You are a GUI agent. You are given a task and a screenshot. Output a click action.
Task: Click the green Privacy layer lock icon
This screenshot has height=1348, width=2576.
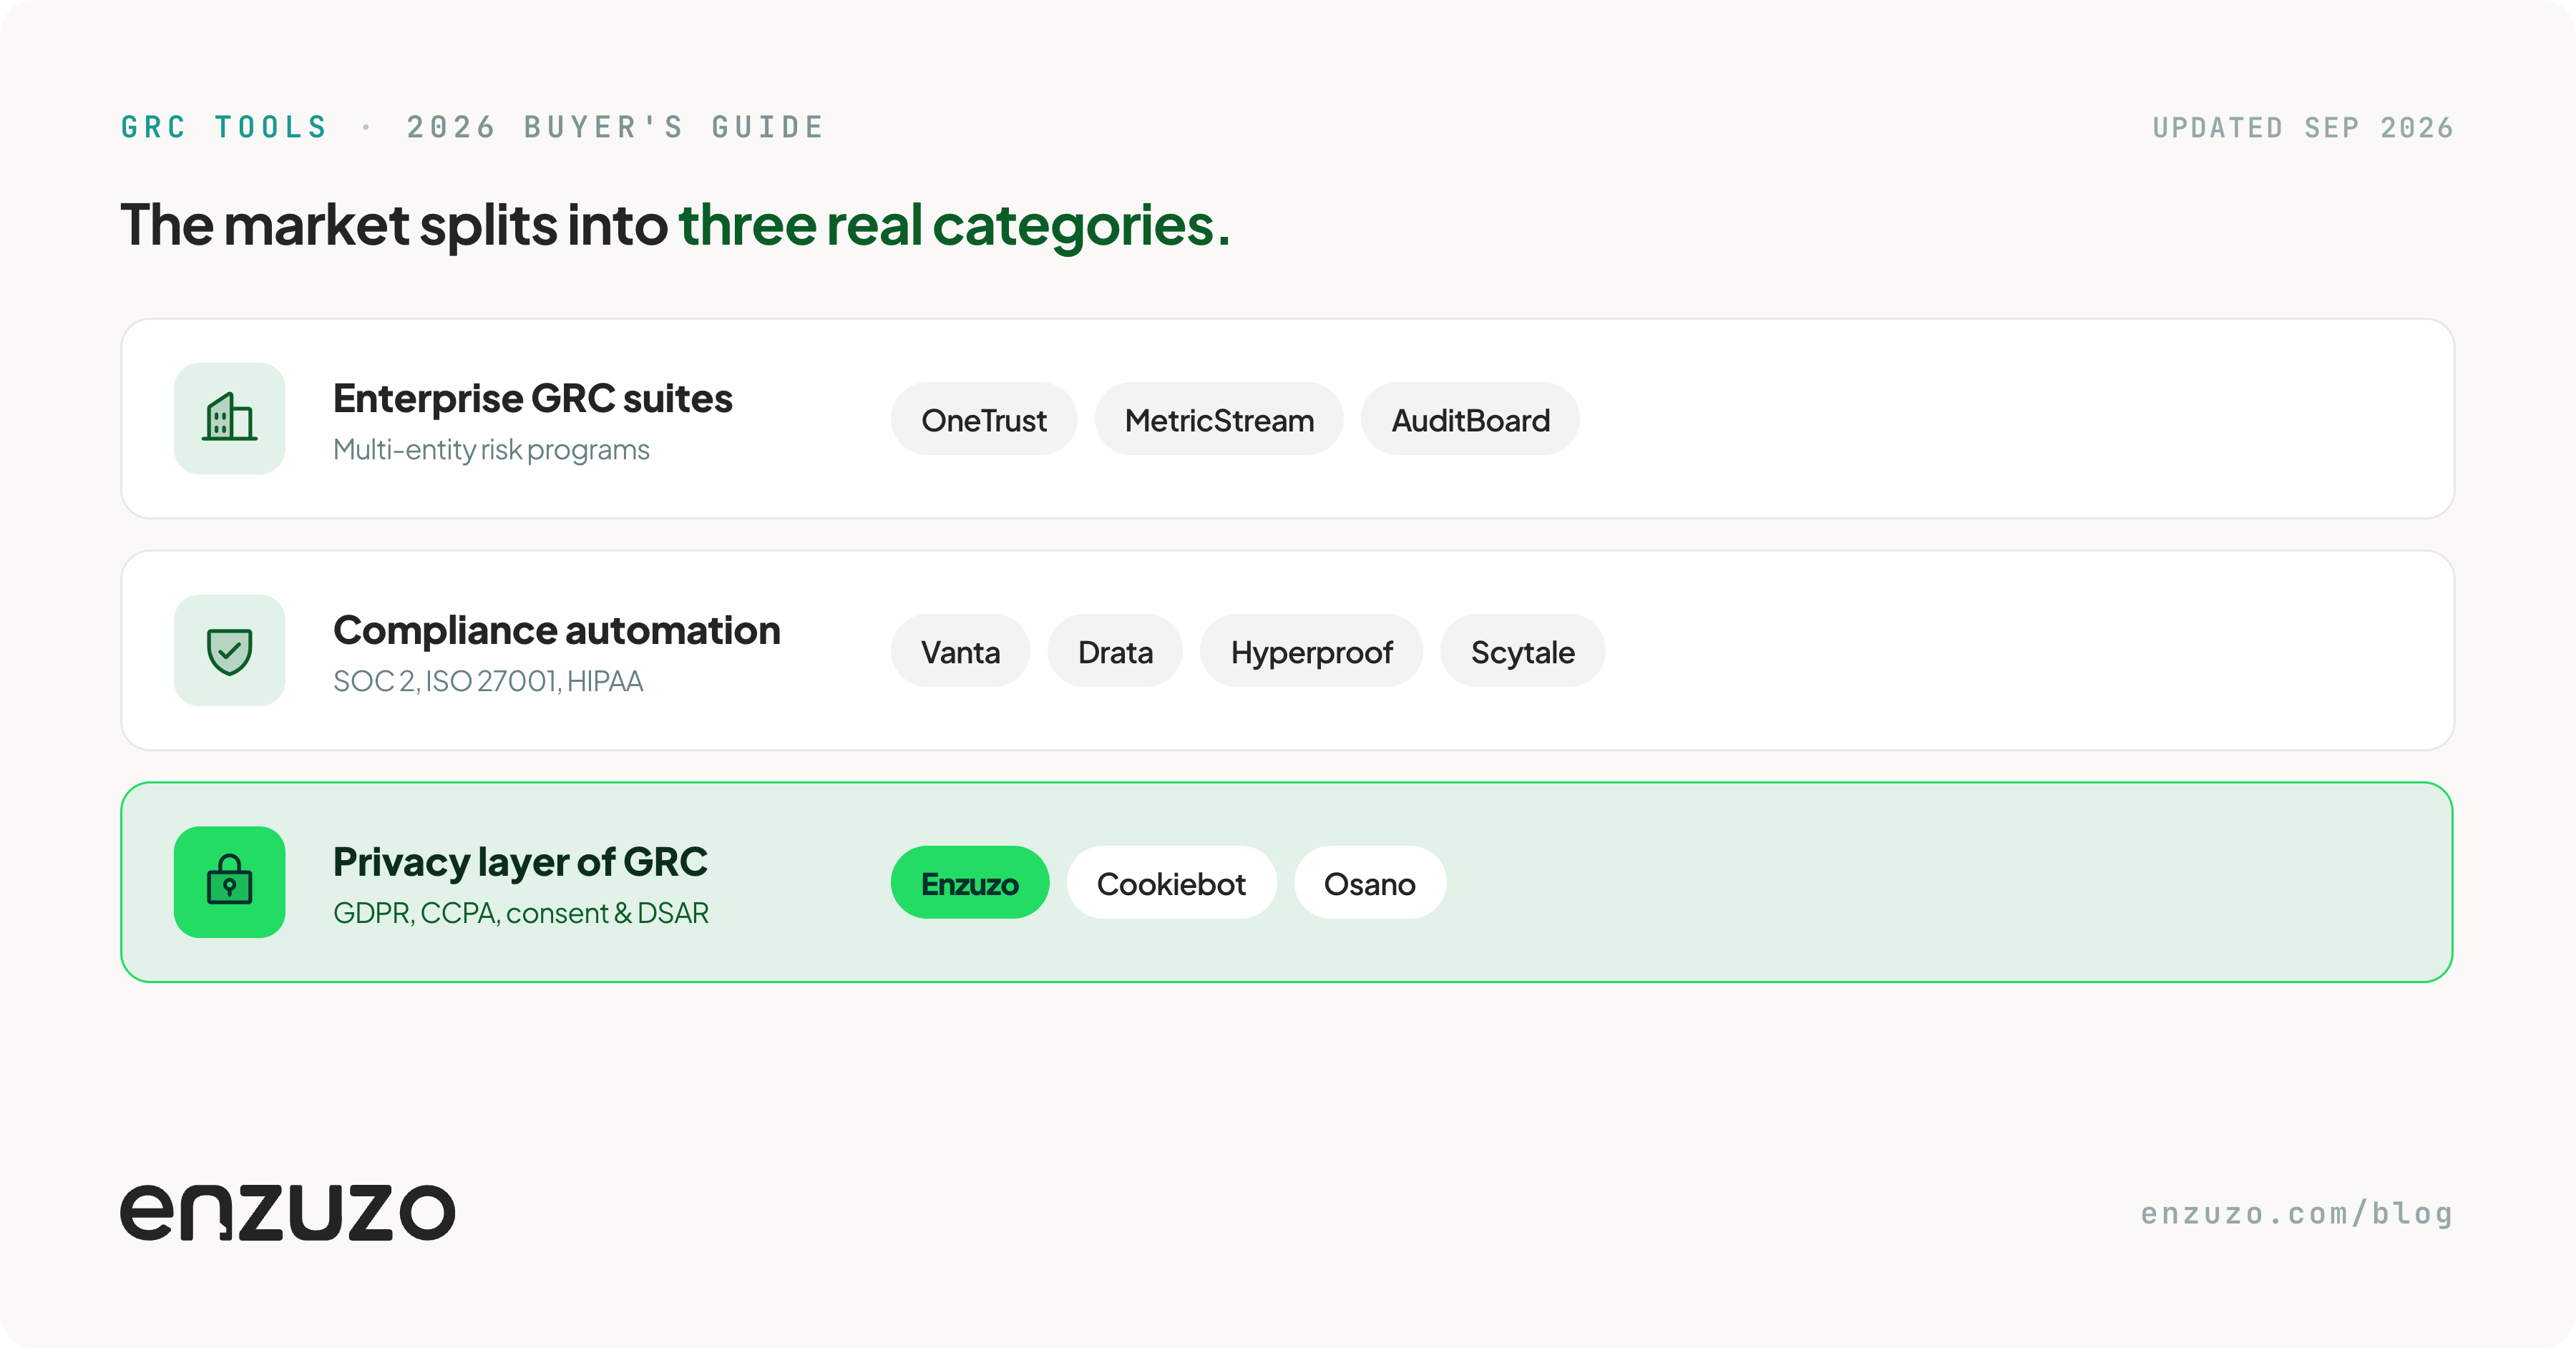click(229, 882)
